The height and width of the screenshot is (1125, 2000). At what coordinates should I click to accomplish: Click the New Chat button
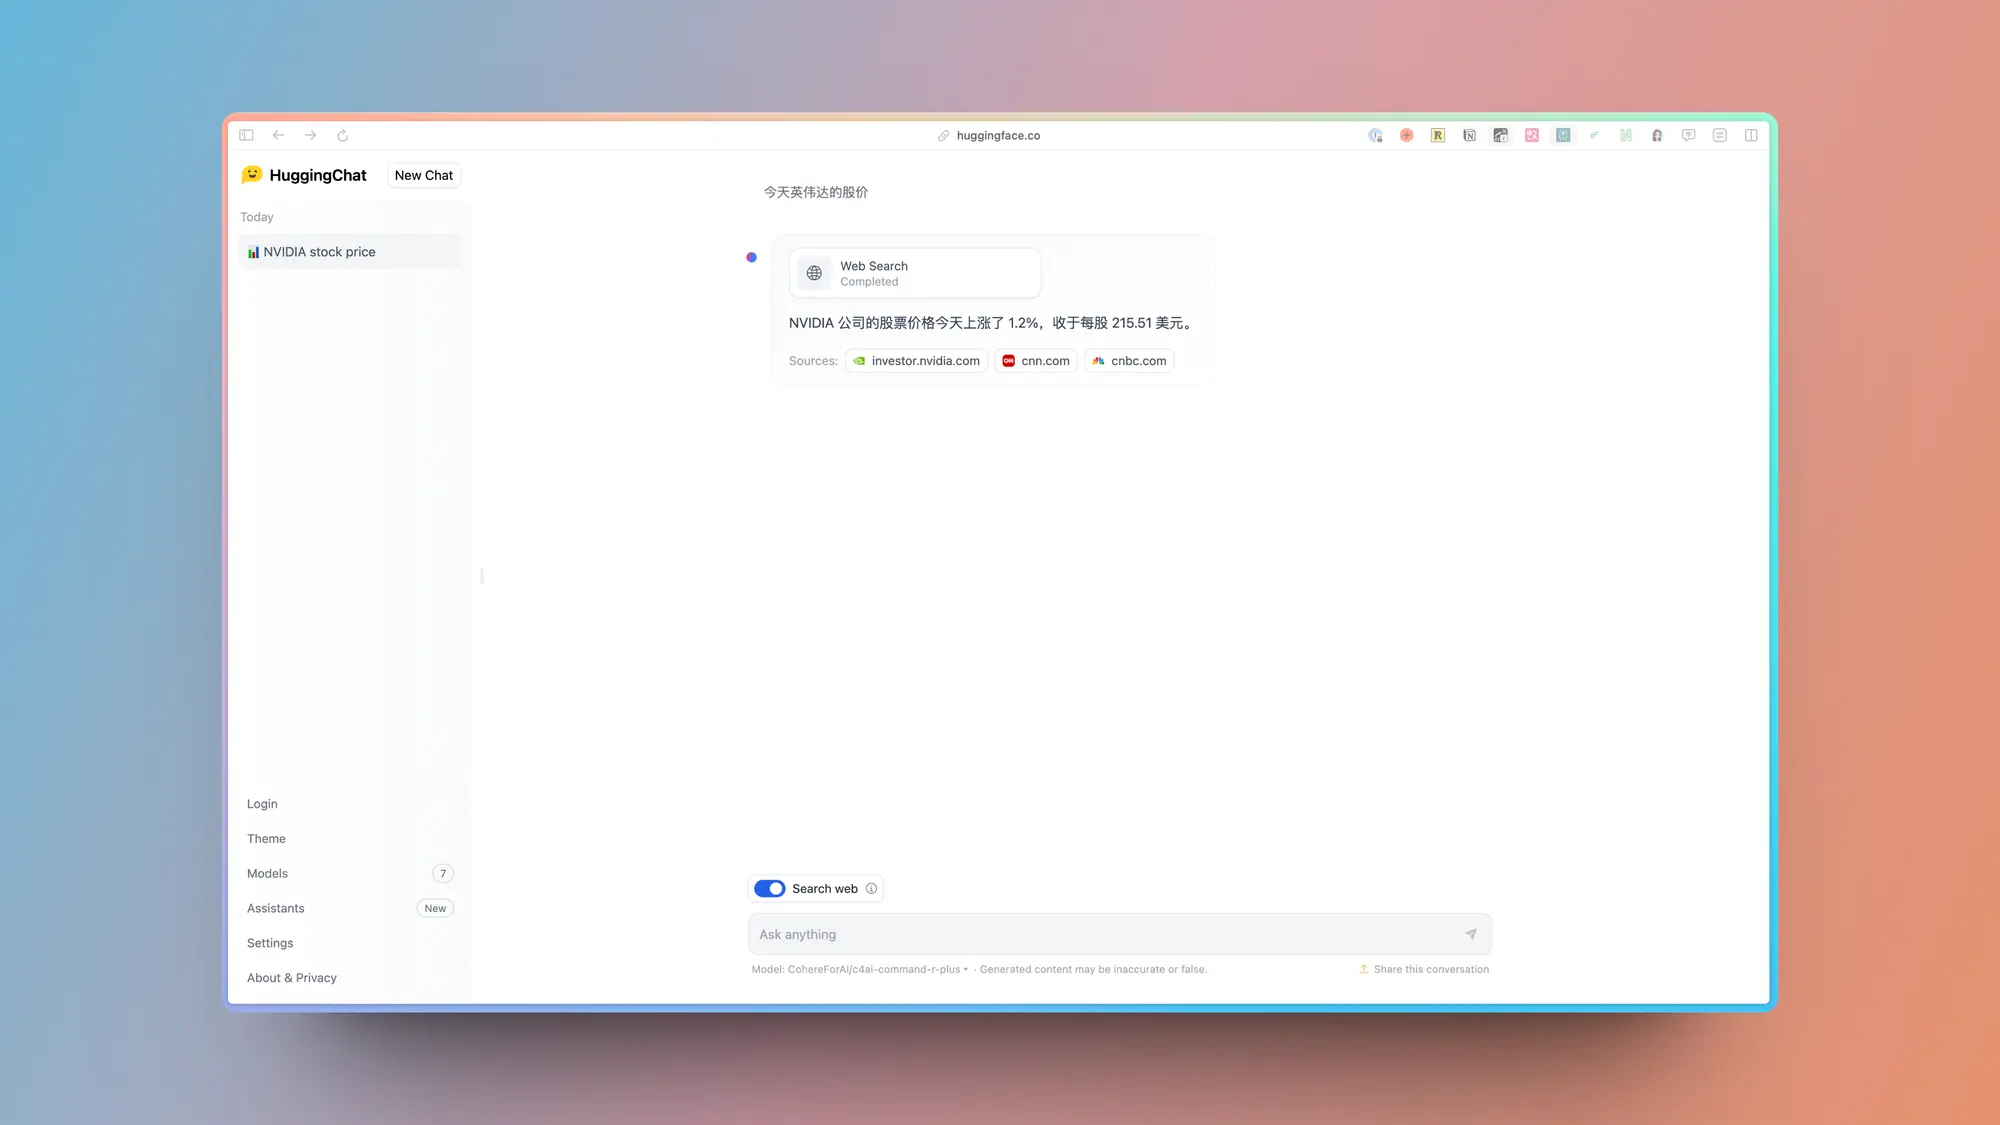pos(423,174)
